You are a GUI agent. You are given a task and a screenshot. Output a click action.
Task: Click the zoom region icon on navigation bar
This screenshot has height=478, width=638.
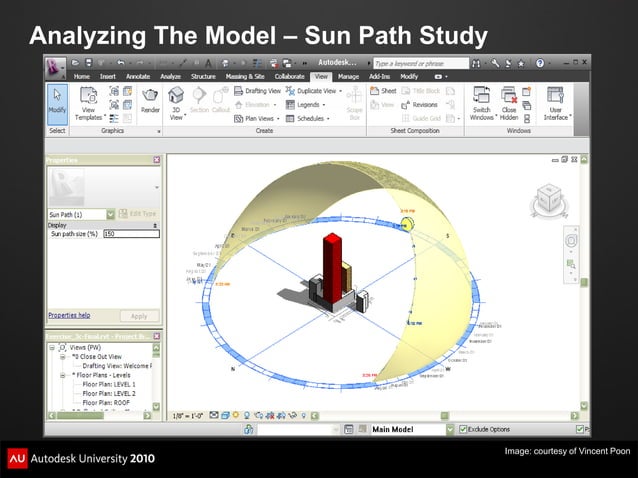pos(571,264)
